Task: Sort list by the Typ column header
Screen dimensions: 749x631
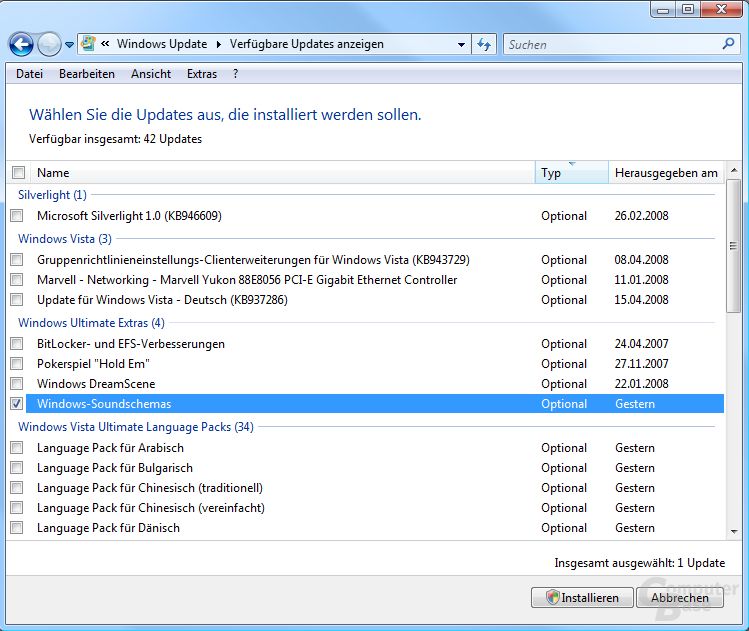Action: (572, 172)
